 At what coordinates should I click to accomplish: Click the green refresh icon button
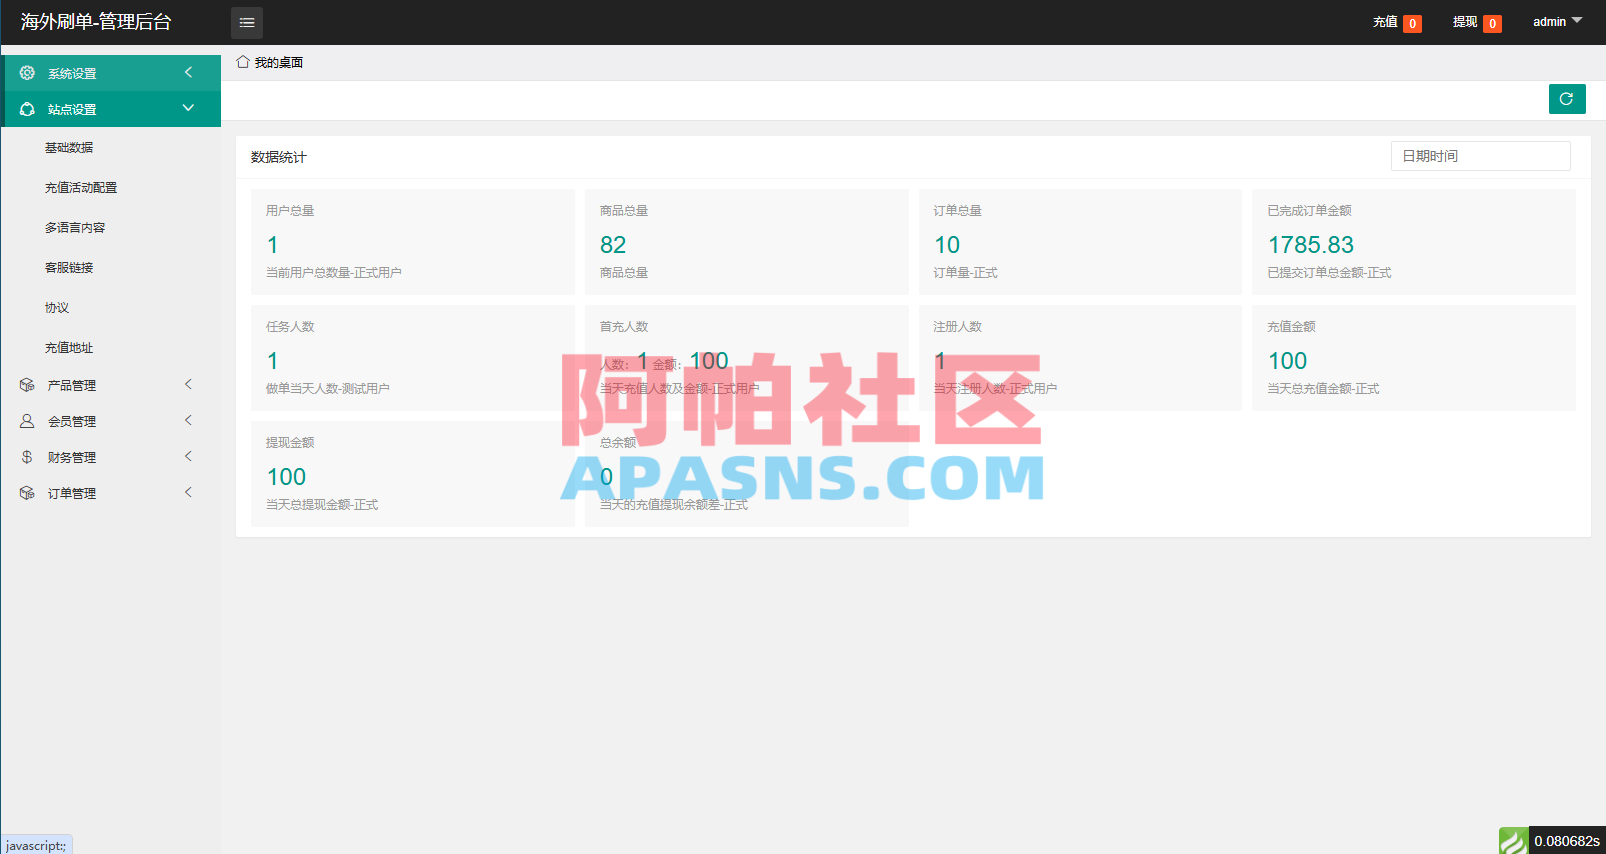[x=1567, y=99]
